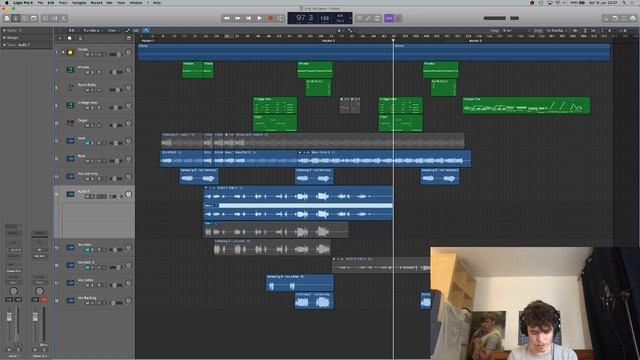
Task: Toggle the Inspector button in the toolbar
Action: 16,18
